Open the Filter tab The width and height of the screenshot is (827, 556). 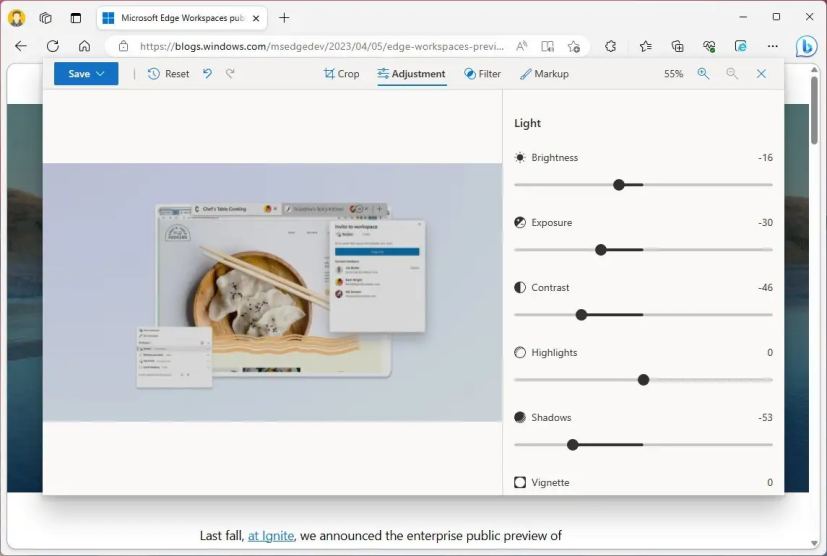click(x=482, y=74)
